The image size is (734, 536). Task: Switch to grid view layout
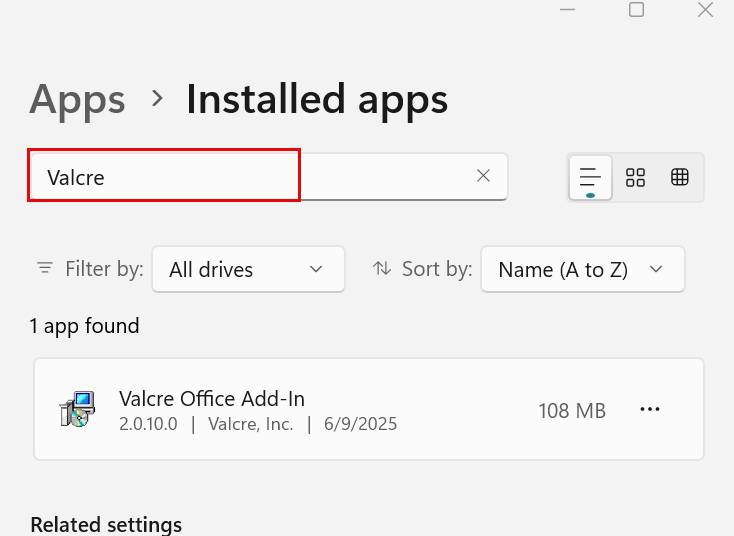click(635, 178)
